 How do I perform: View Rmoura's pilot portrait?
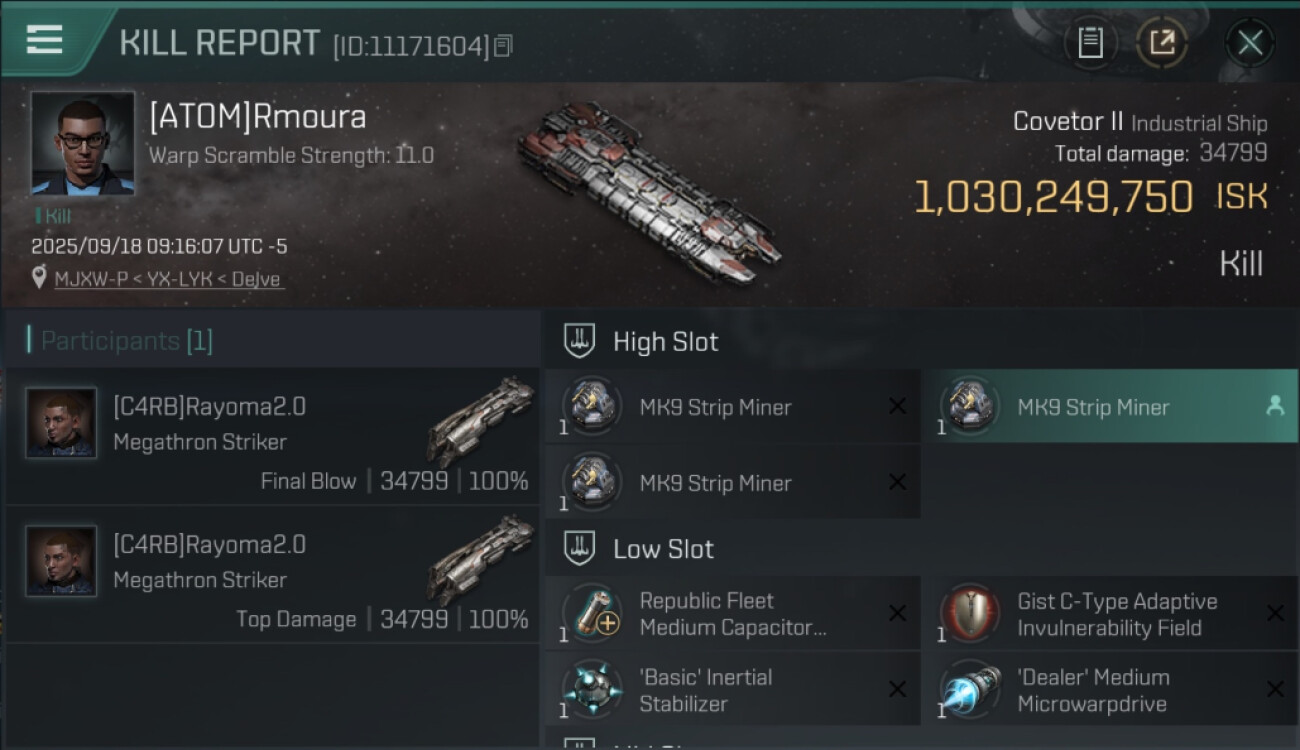pos(82,143)
